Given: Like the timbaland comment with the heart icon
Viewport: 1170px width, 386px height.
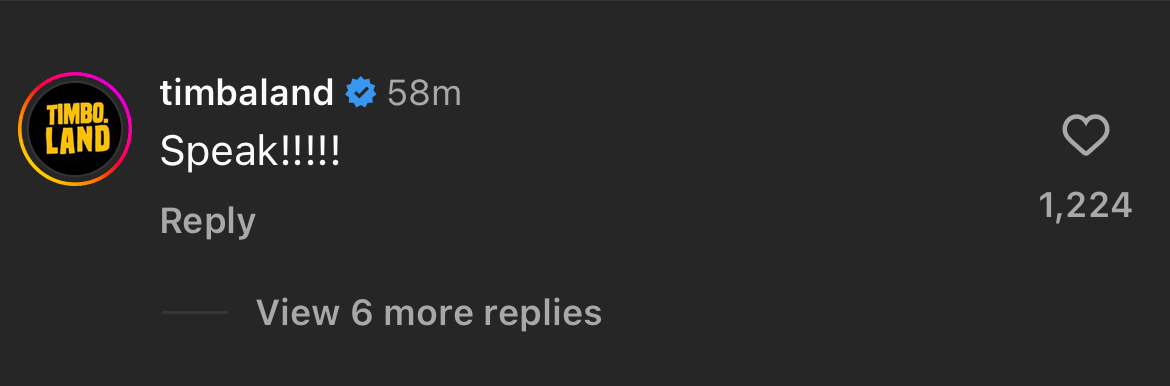Looking at the screenshot, I should (x=1085, y=137).
